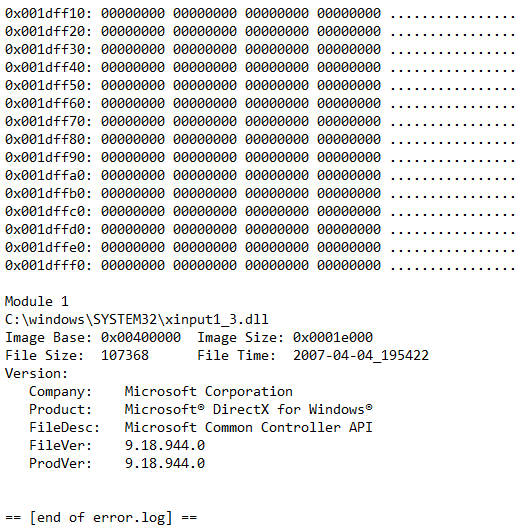Click the Version: label
The height and width of the screenshot is (531, 520).
tap(37, 373)
